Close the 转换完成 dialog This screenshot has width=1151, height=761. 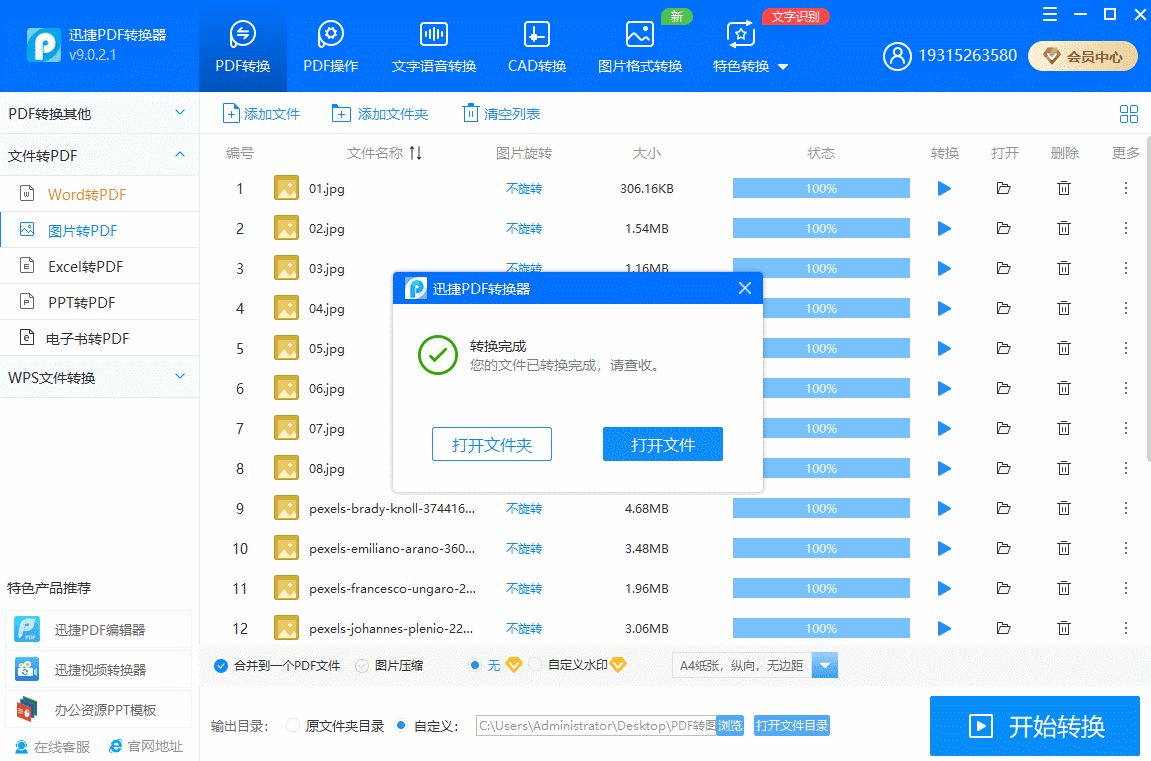(x=744, y=288)
